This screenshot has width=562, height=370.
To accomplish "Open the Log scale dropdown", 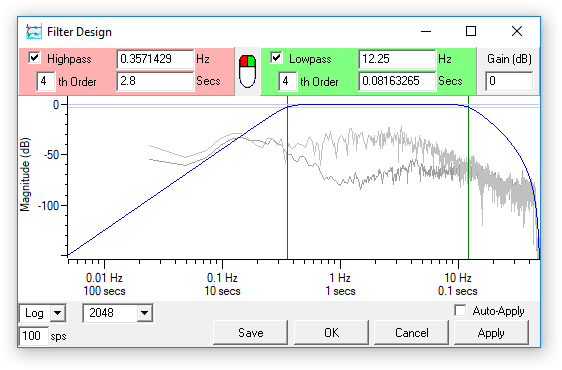I will (43, 313).
